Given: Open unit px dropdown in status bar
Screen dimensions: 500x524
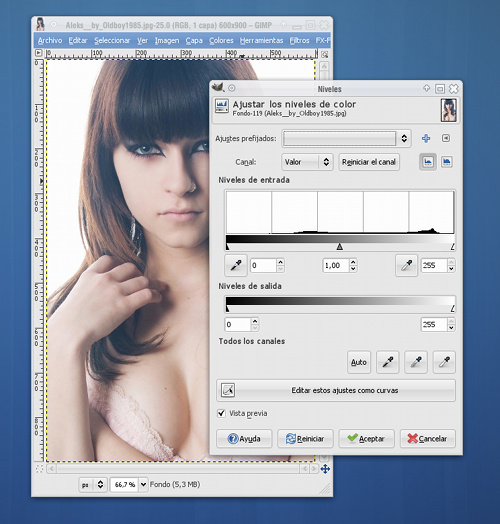Looking at the screenshot, I should (92, 485).
